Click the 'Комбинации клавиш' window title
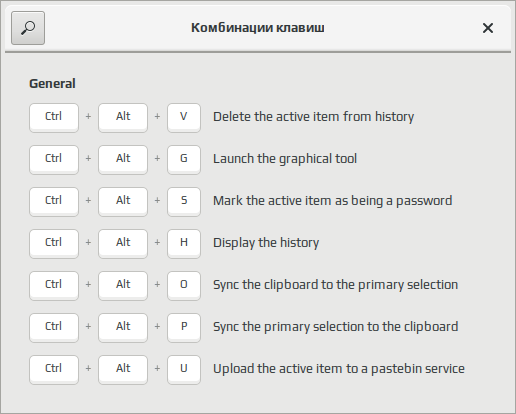This screenshot has height=414, width=516. [x=258, y=28]
